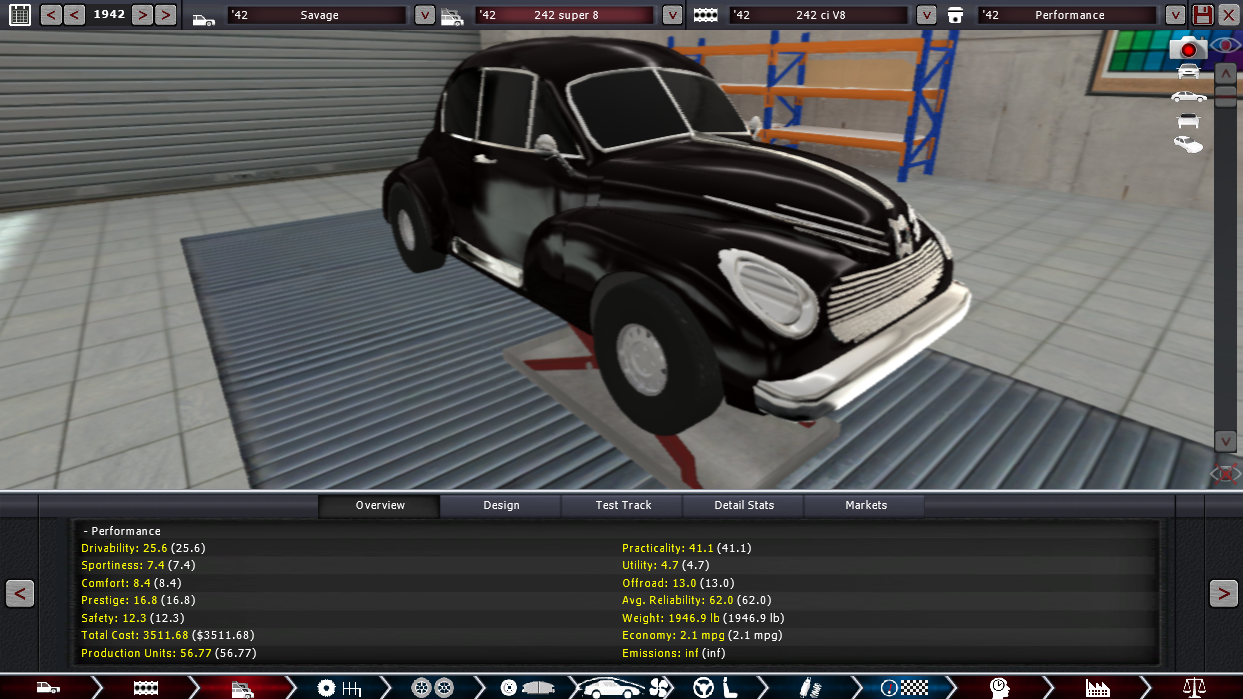Toggle the red focus eye at bottom right
The height and width of the screenshot is (699, 1243).
[x=1225, y=473]
